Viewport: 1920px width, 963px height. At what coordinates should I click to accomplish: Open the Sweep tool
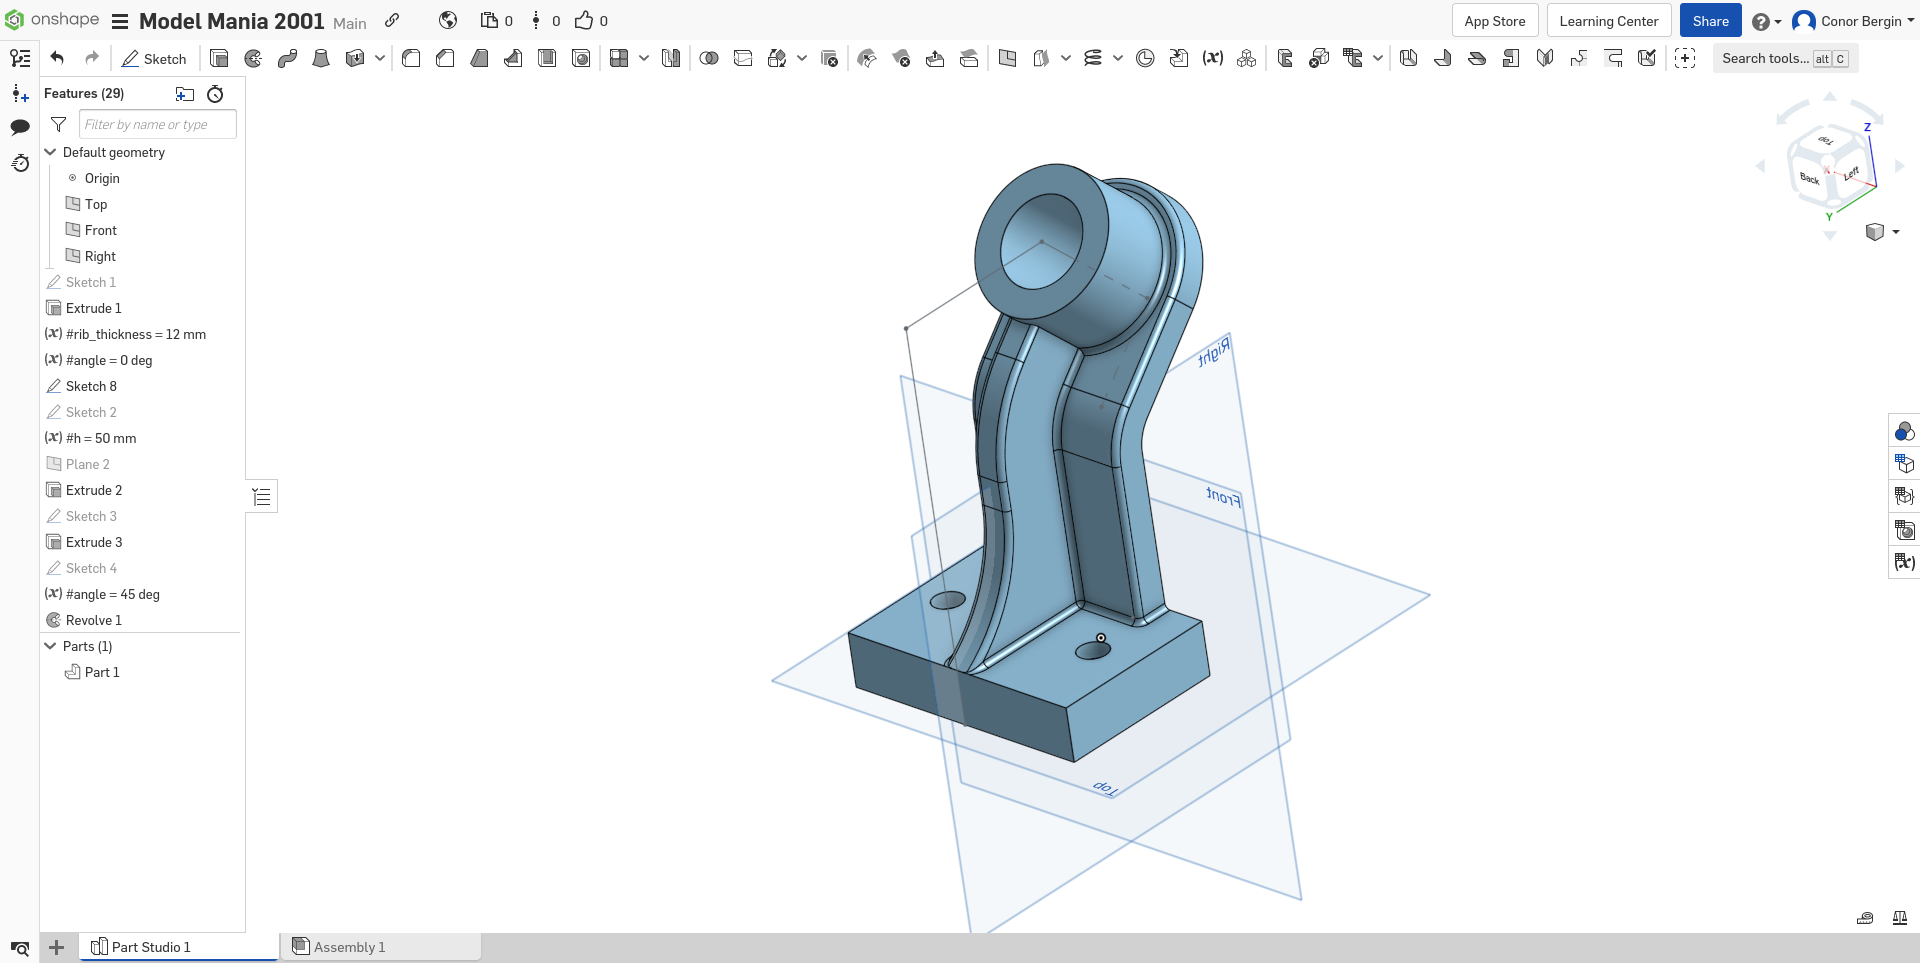point(288,58)
